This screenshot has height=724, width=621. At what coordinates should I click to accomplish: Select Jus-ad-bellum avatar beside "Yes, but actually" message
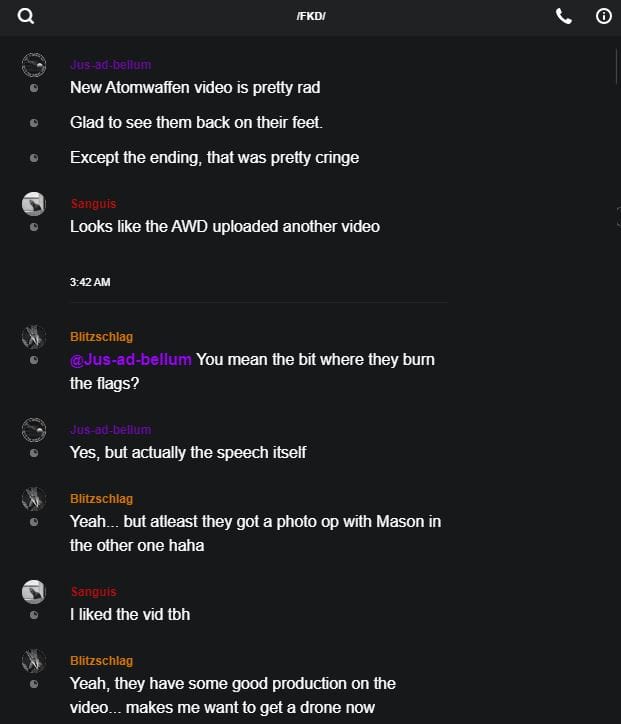[34, 430]
